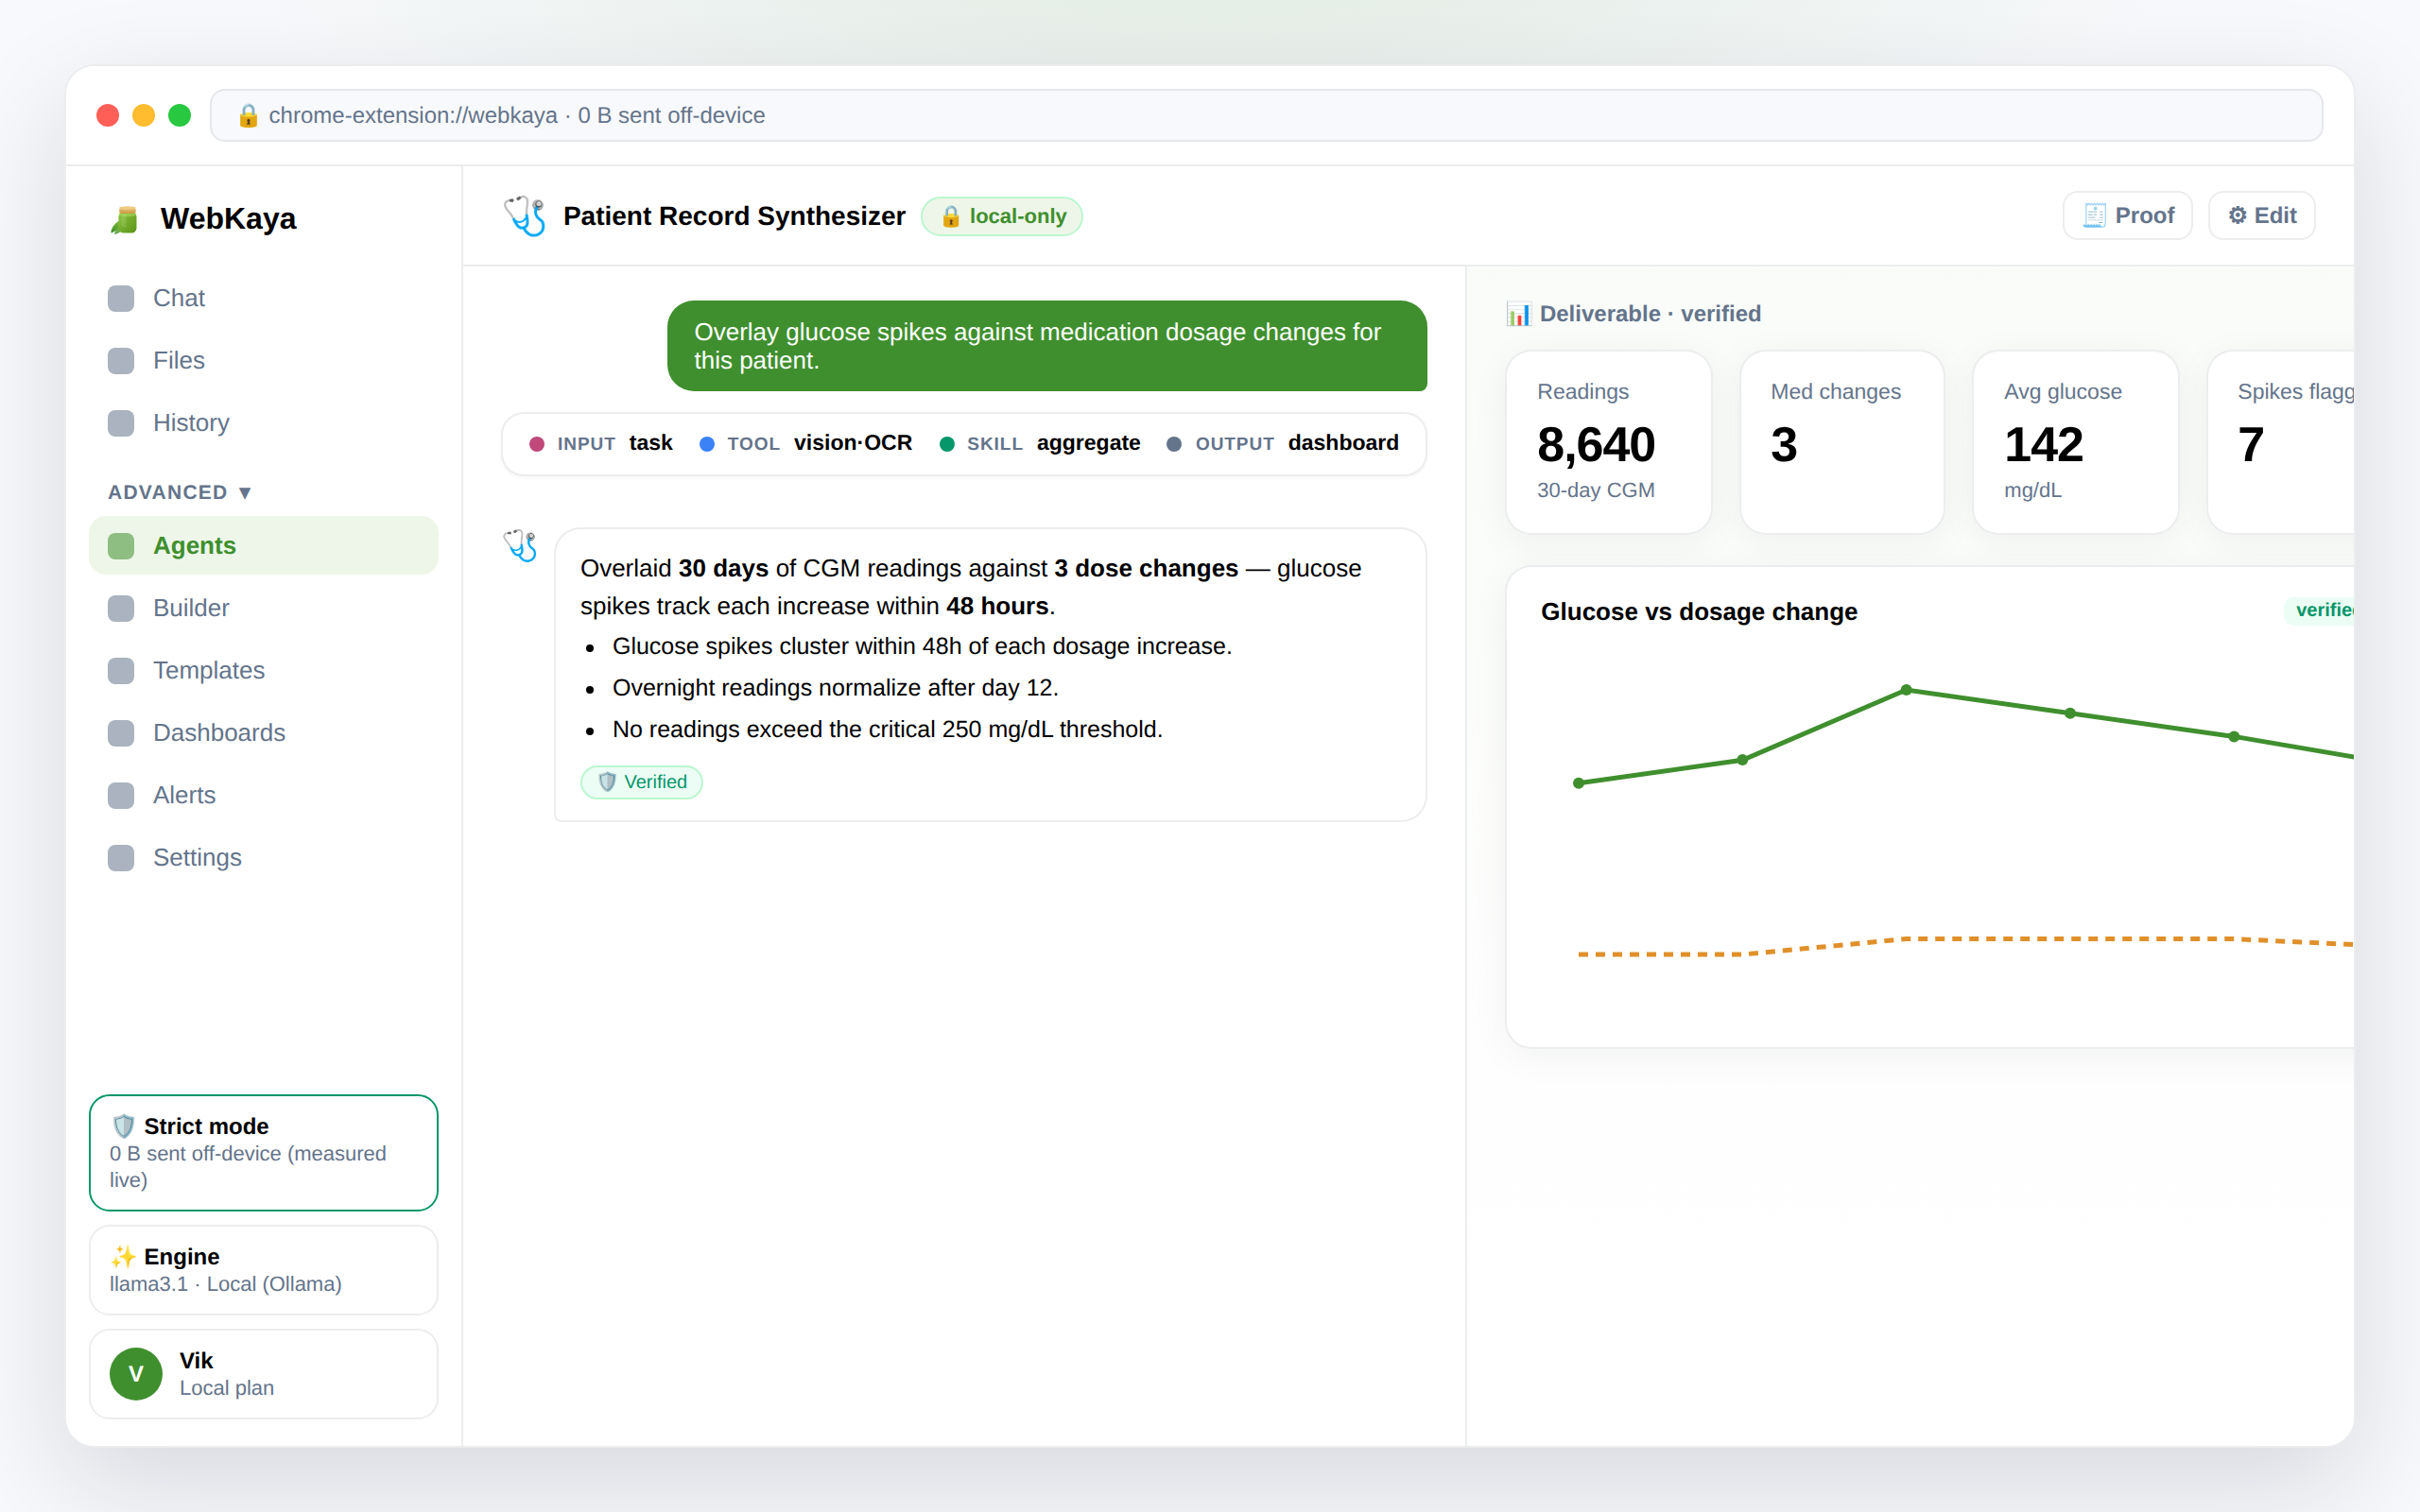Click the green Agents sidebar icon

click(121, 546)
